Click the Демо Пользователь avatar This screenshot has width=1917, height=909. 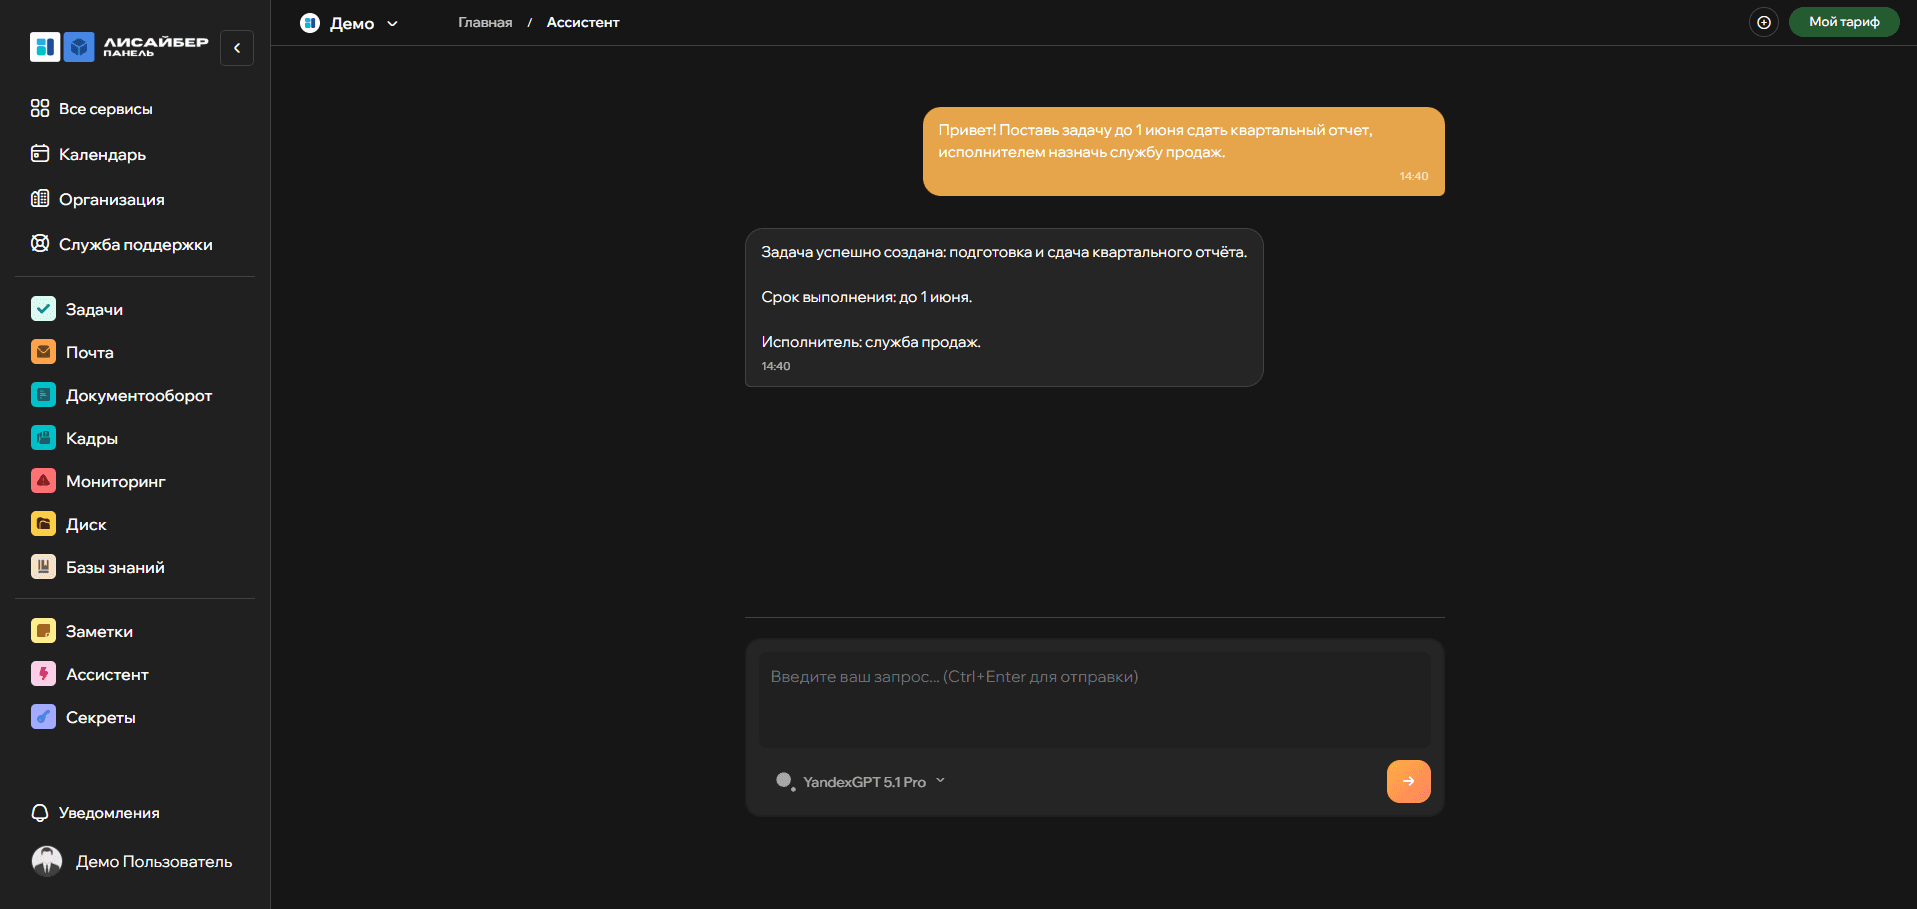click(x=47, y=861)
